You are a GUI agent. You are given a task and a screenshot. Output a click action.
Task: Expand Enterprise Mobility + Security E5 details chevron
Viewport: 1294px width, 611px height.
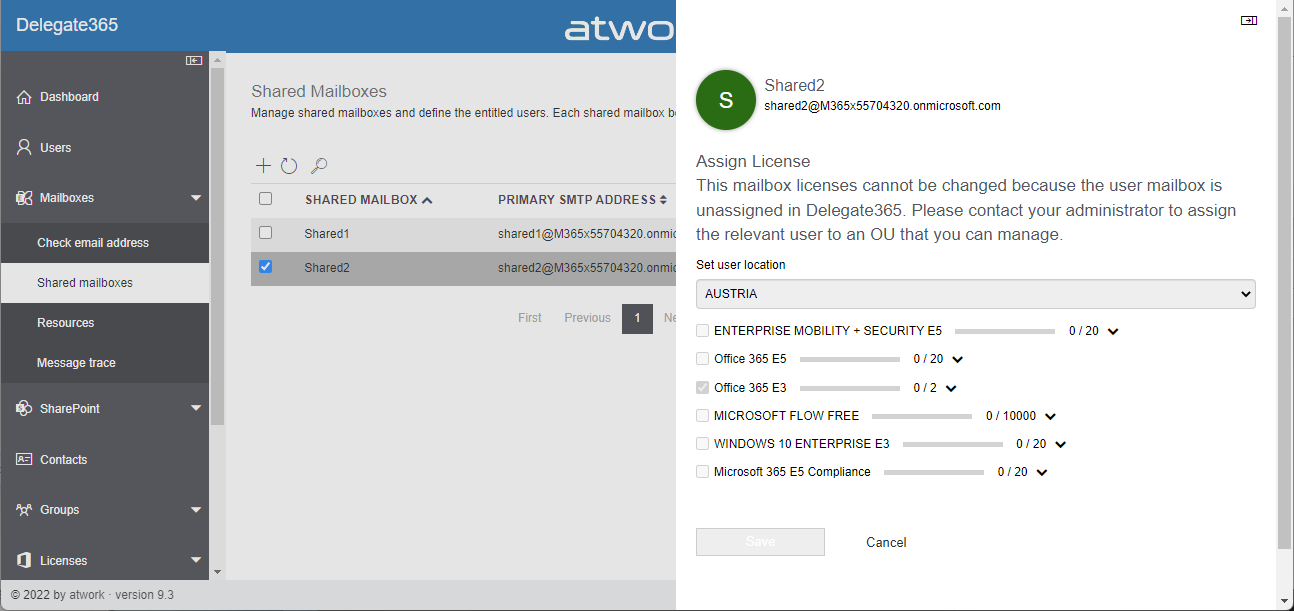(1114, 332)
